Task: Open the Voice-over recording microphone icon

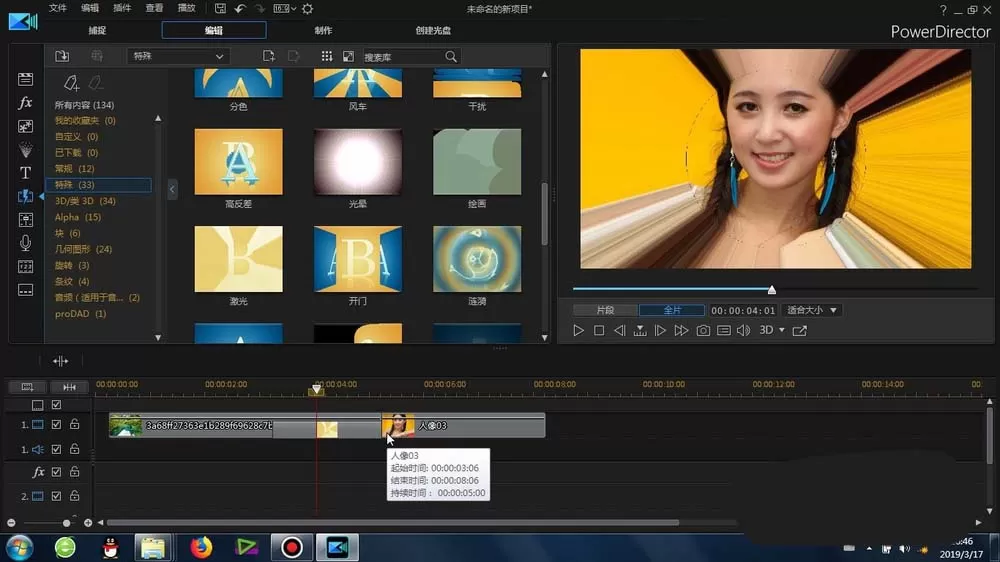Action: (x=25, y=242)
